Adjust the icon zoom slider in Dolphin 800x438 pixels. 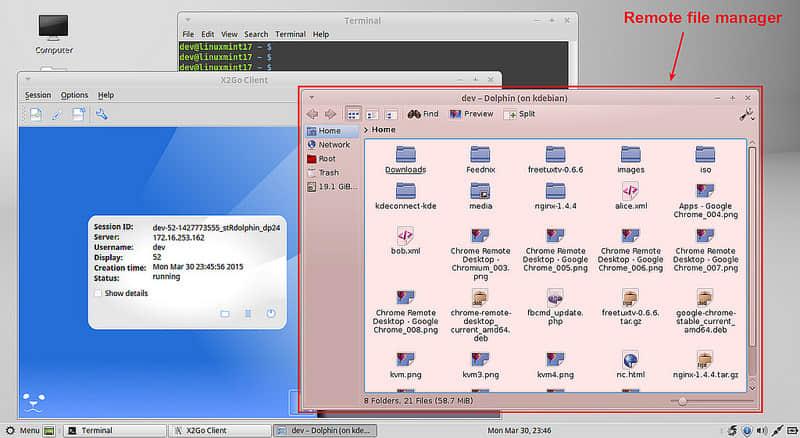[683, 400]
